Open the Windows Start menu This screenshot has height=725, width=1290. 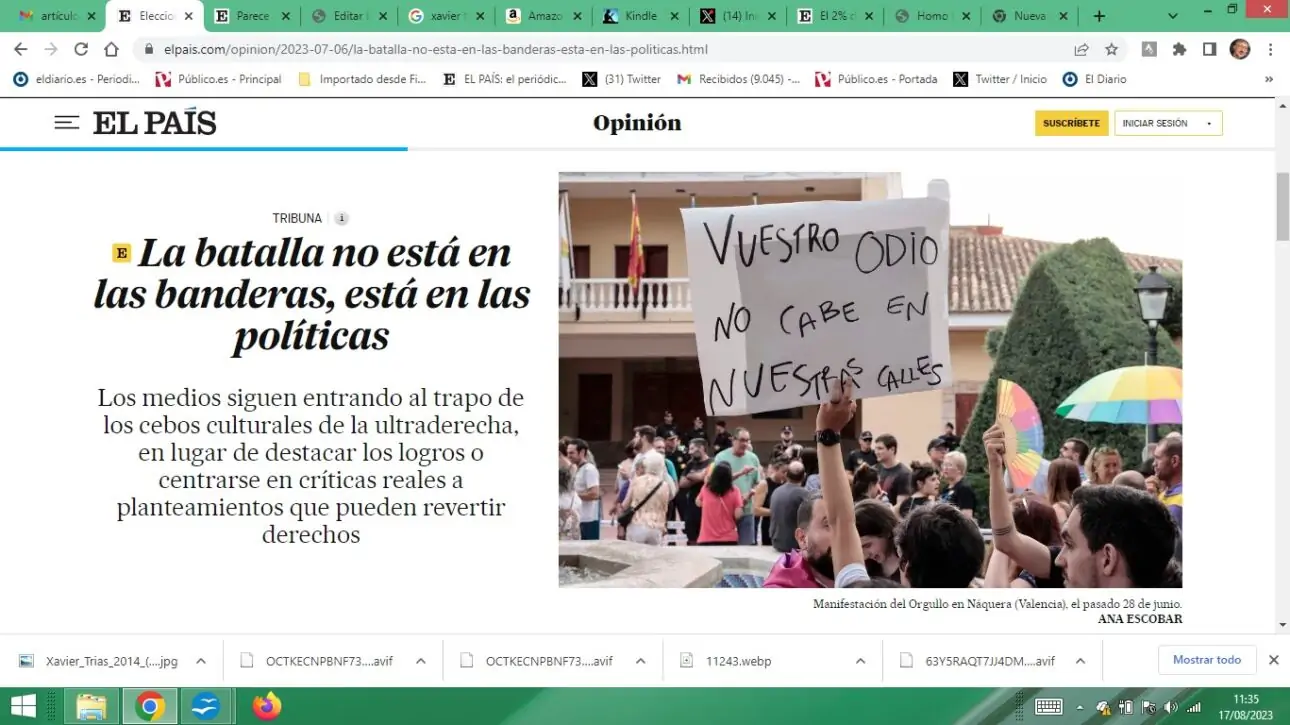pyautogui.click(x=24, y=706)
